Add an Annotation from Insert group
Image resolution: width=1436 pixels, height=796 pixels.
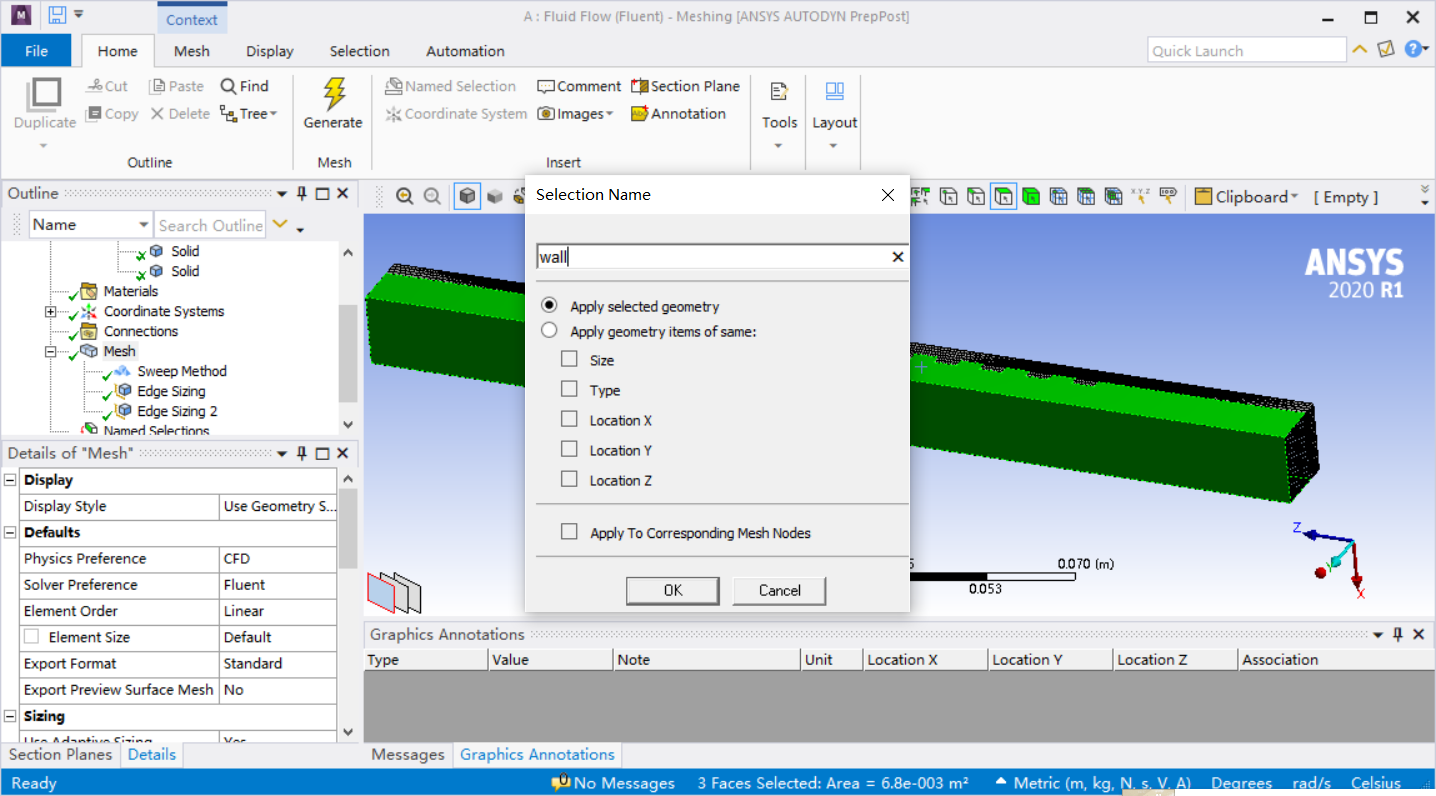pyautogui.click(x=678, y=114)
